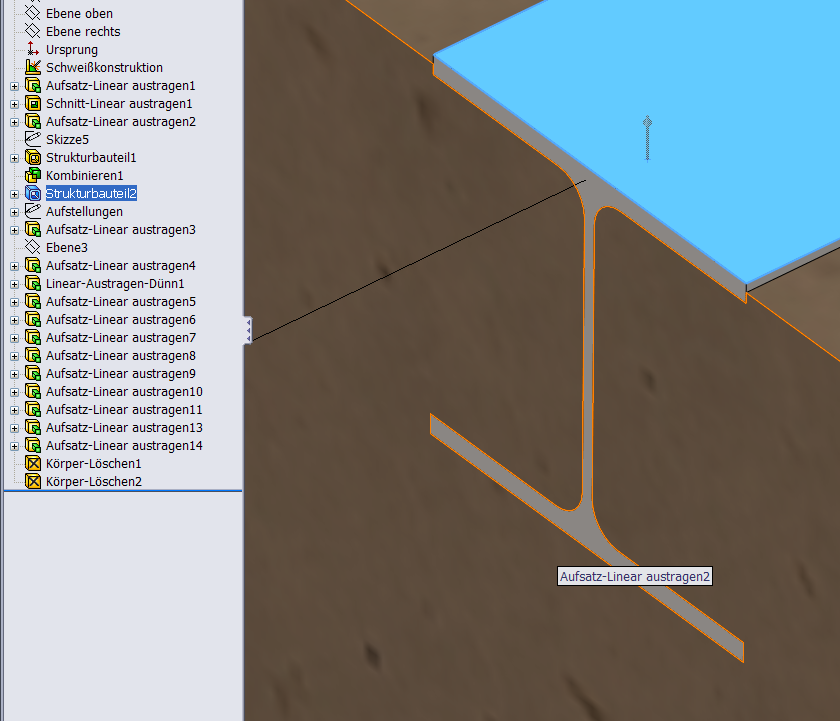Click the Ebene rechts plane icon

pos(33,31)
